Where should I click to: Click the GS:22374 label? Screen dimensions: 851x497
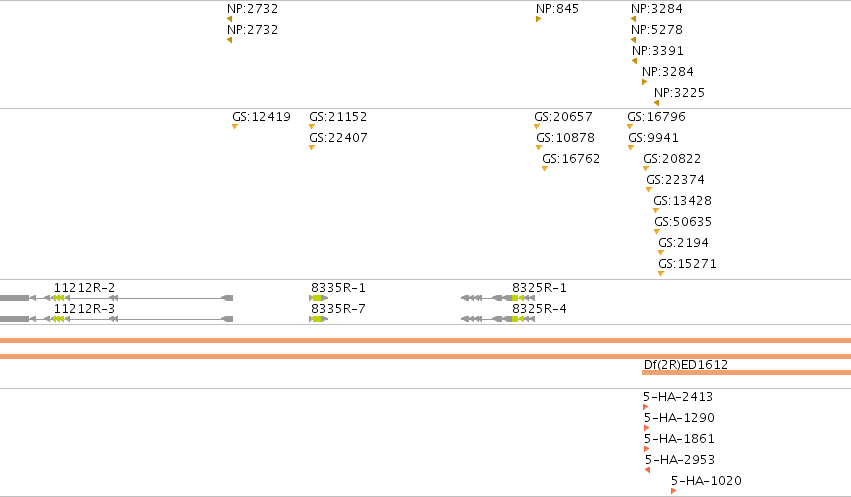(x=675, y=180)
